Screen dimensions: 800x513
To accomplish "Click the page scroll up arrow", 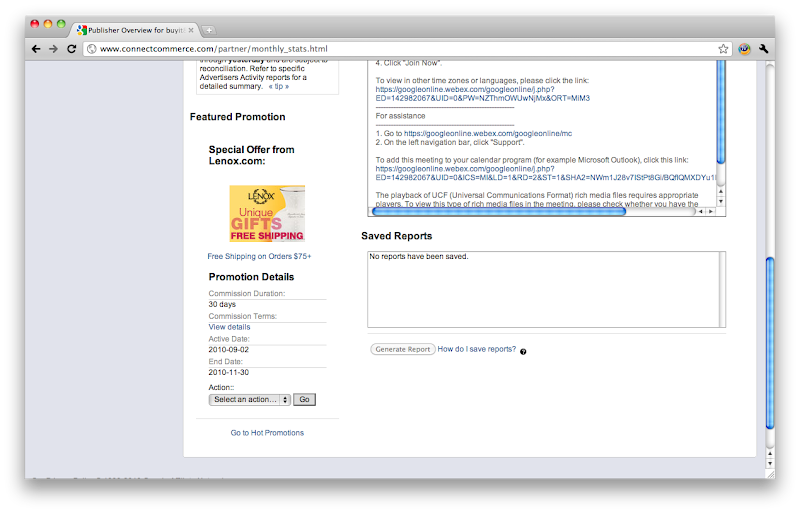I will (x=770, y=453).
